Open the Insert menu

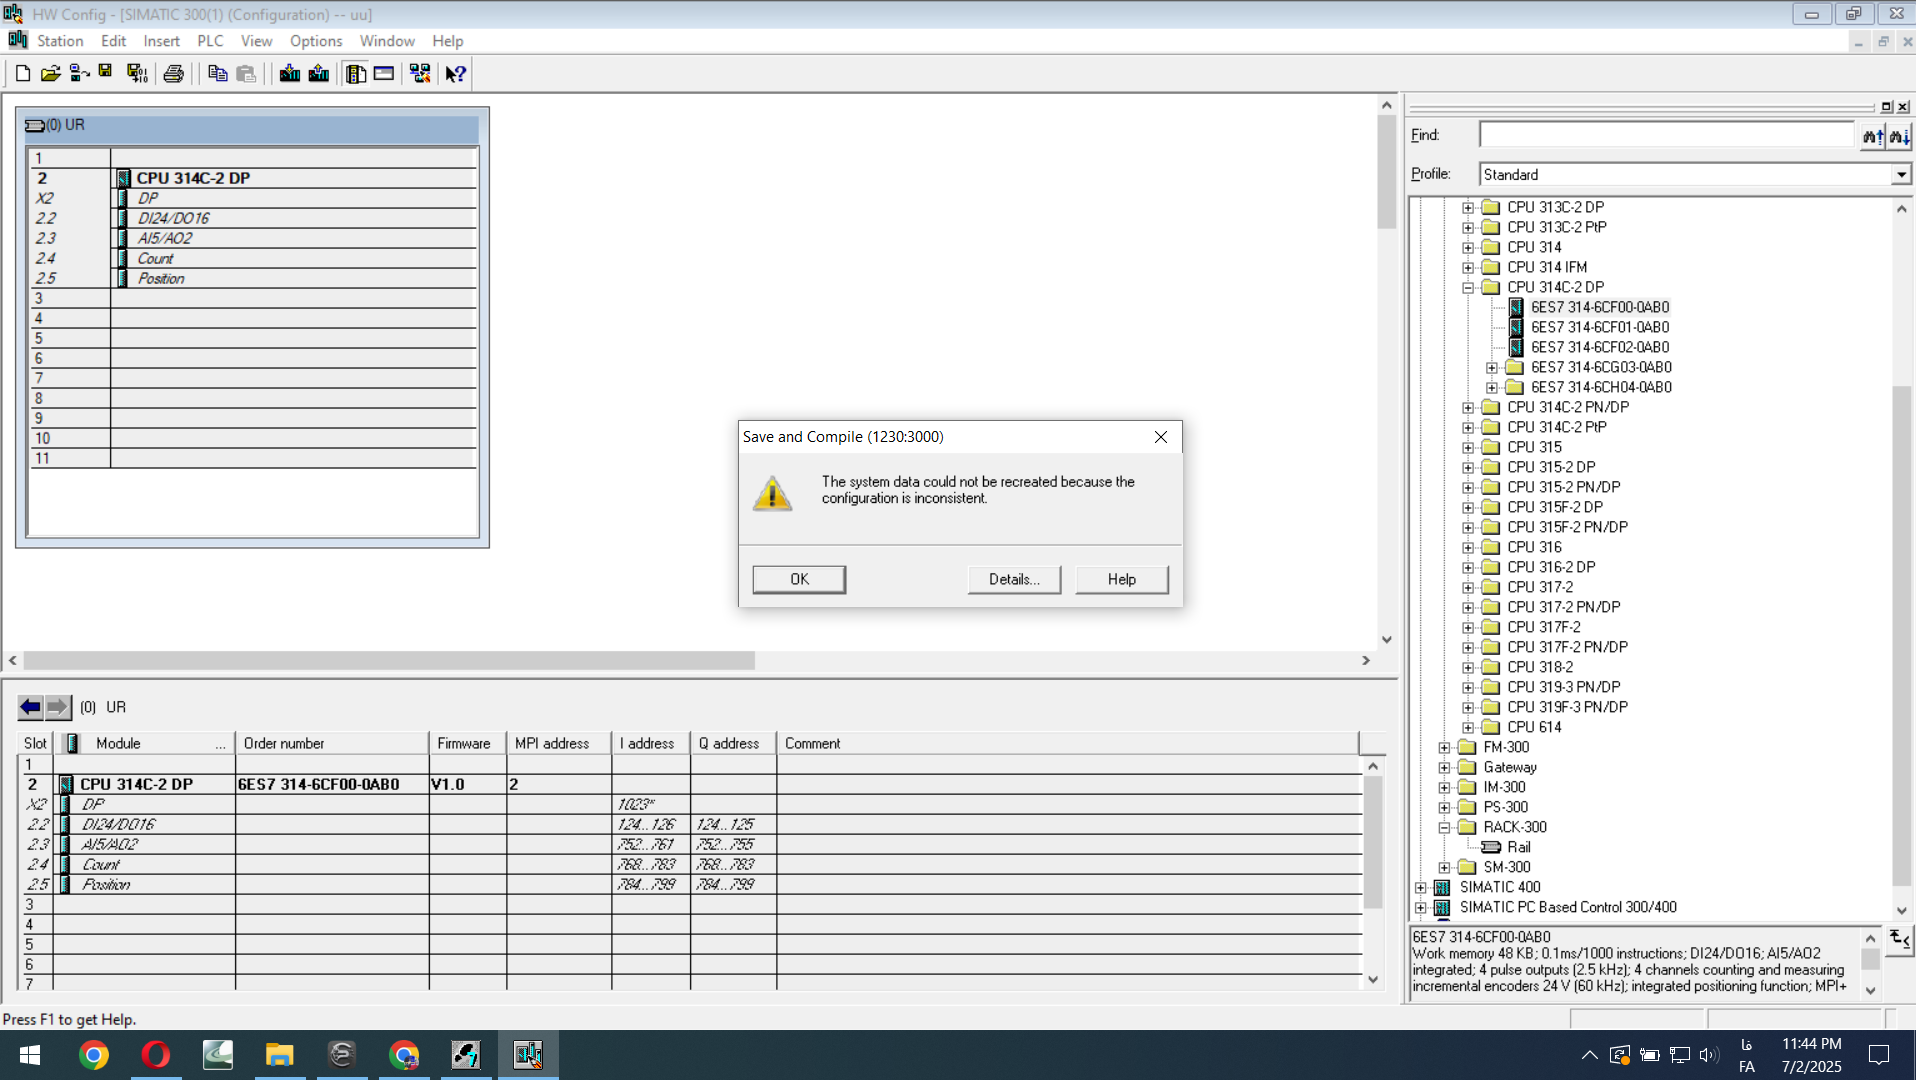[x=161, y=41]
